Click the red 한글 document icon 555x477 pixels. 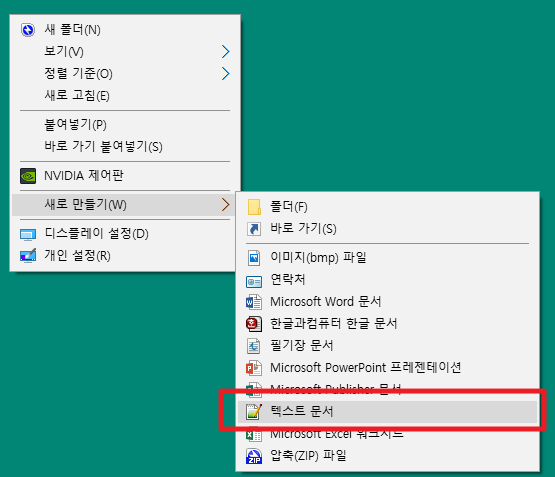tap(254, 324)
